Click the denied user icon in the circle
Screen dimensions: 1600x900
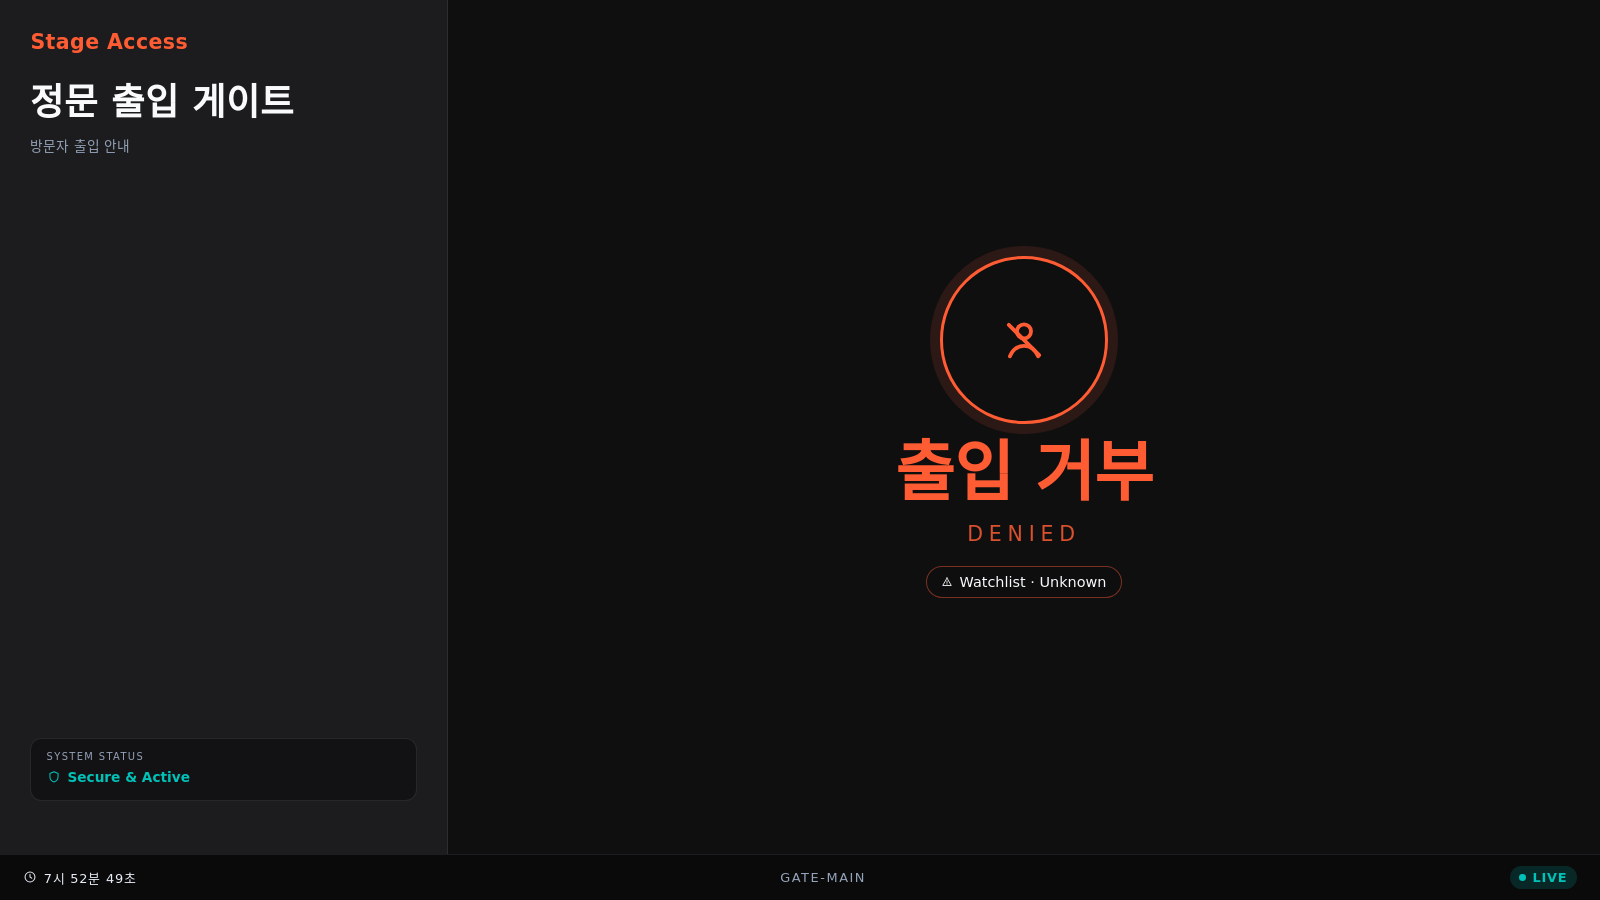point(1024,340)
